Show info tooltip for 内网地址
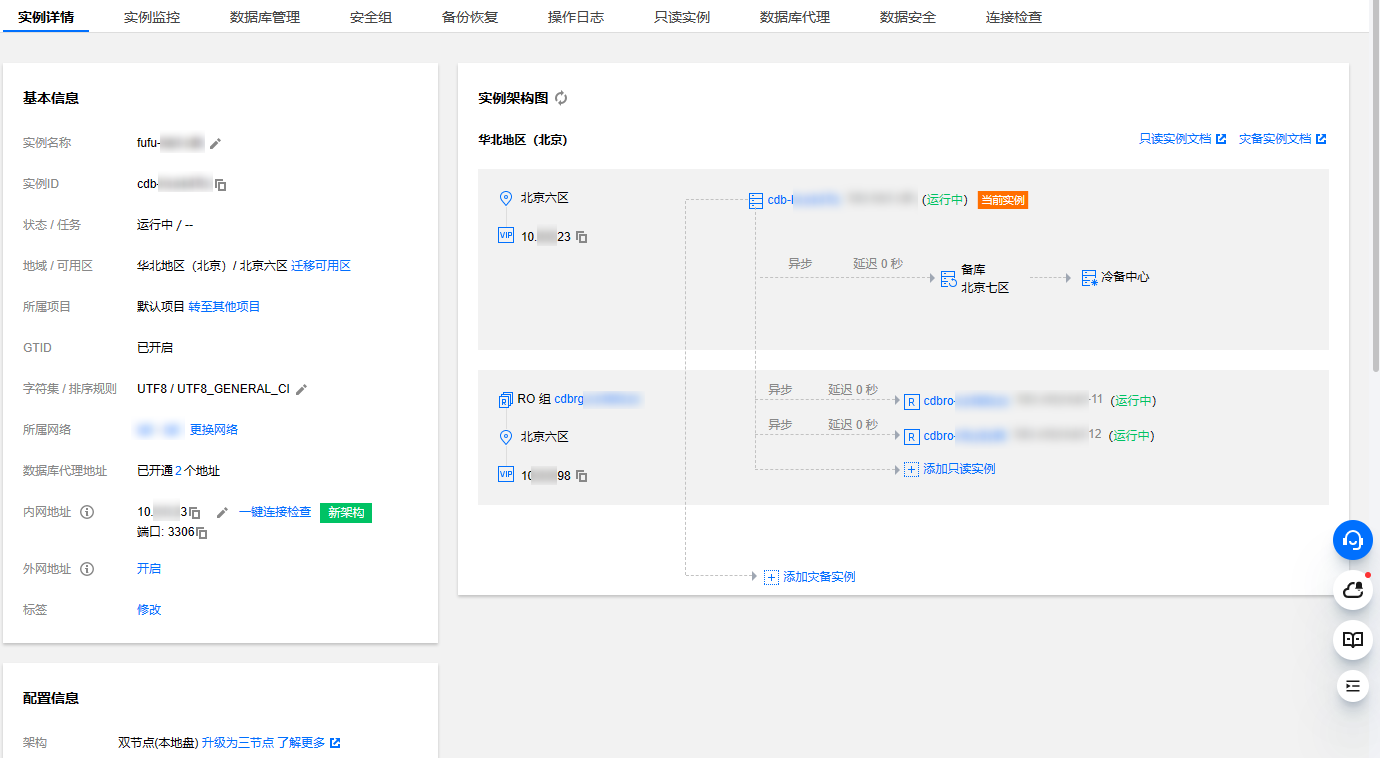Screen dimensions: 1380x758 87,512
